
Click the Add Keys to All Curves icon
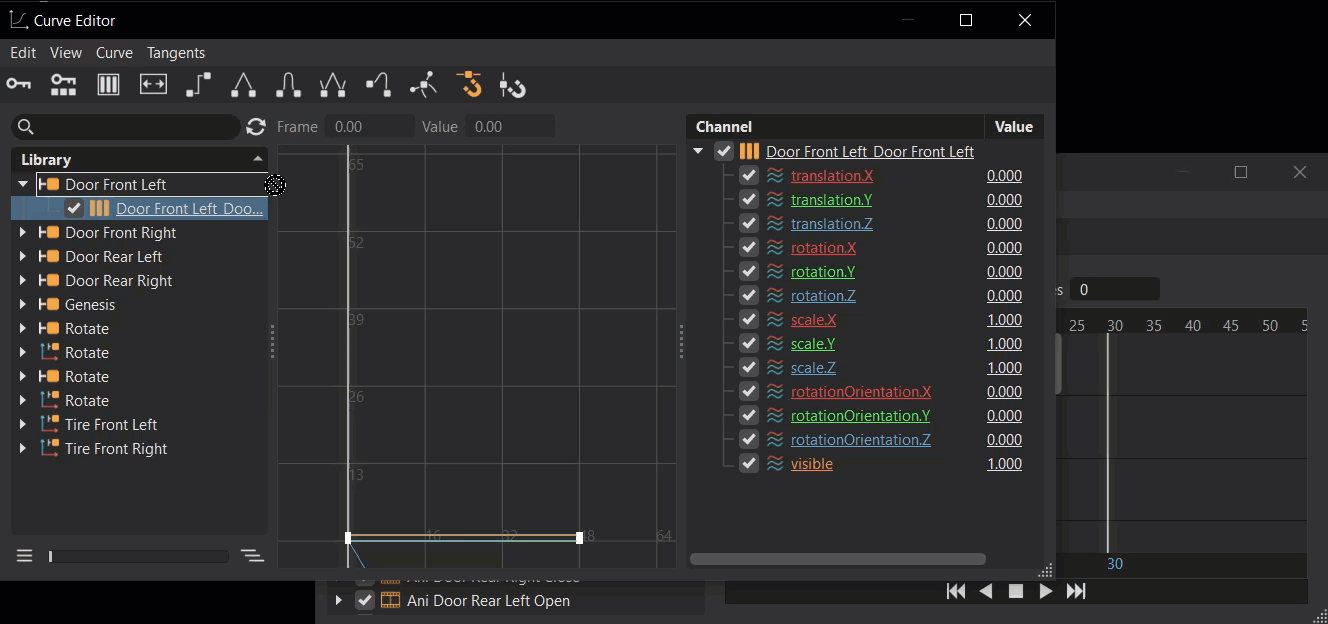[x=63, y=85]
